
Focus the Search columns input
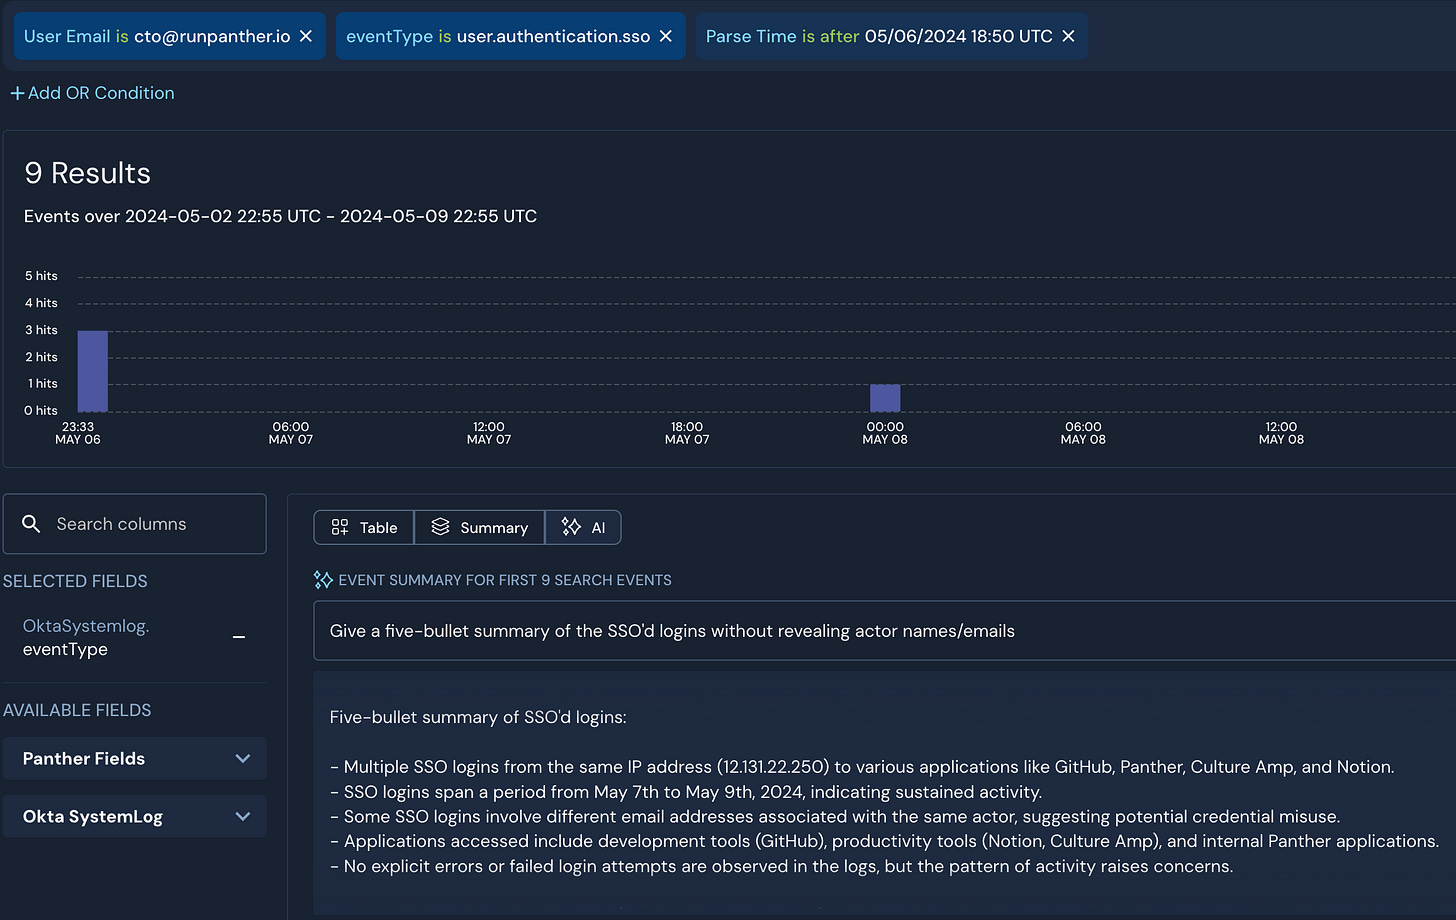click(x=135, y=524)
